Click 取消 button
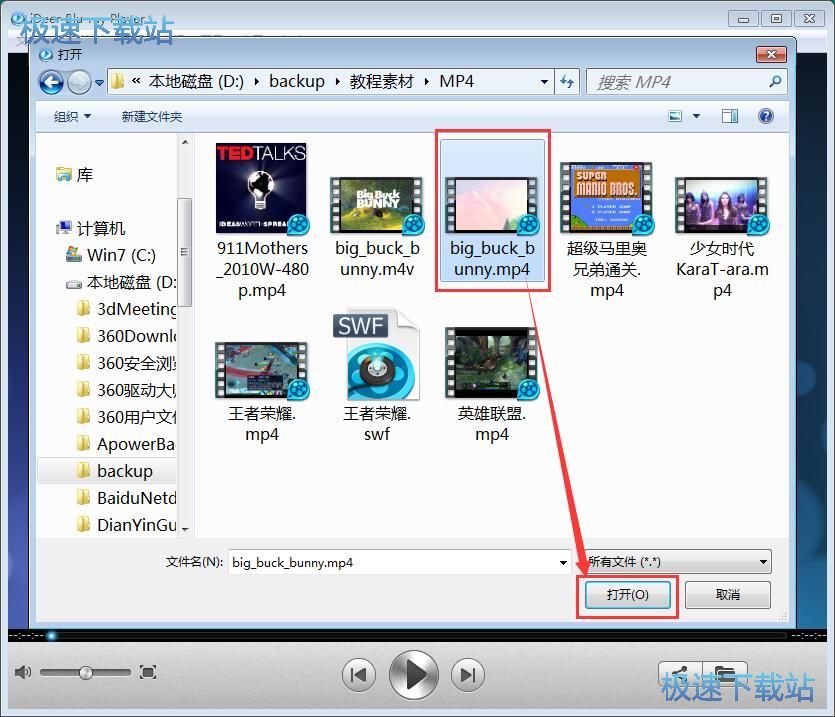Screen dimensions: 835x717 727,594
